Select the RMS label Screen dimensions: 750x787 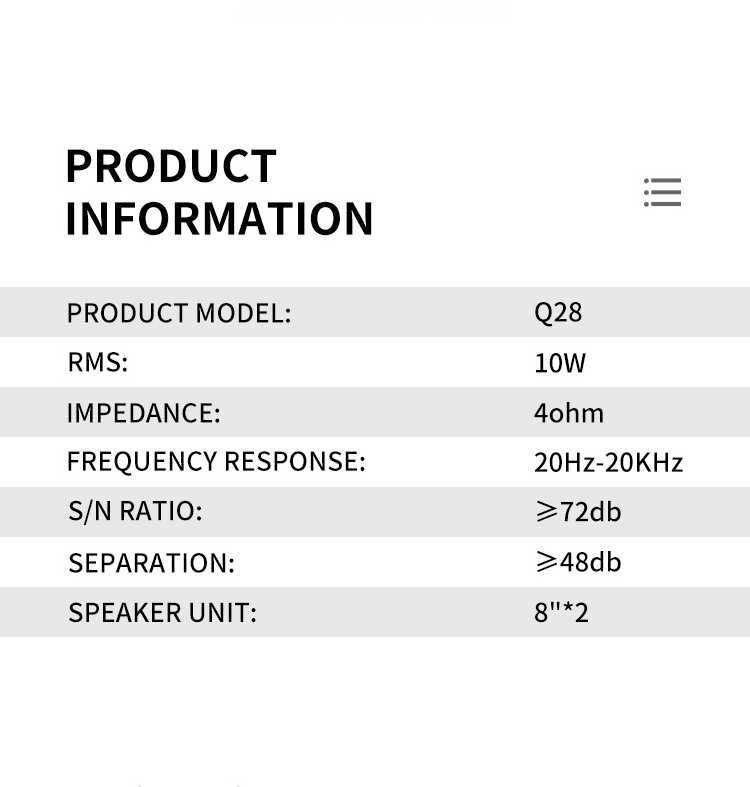coord(98,363)
